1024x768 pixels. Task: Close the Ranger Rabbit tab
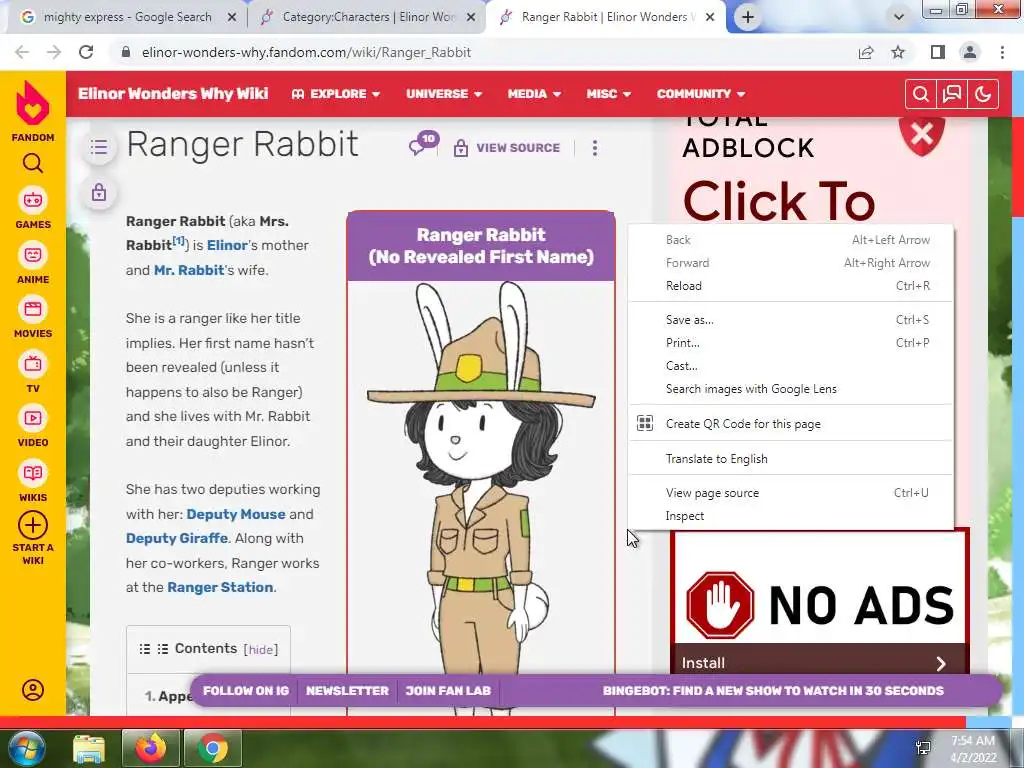tap(710, 18)
